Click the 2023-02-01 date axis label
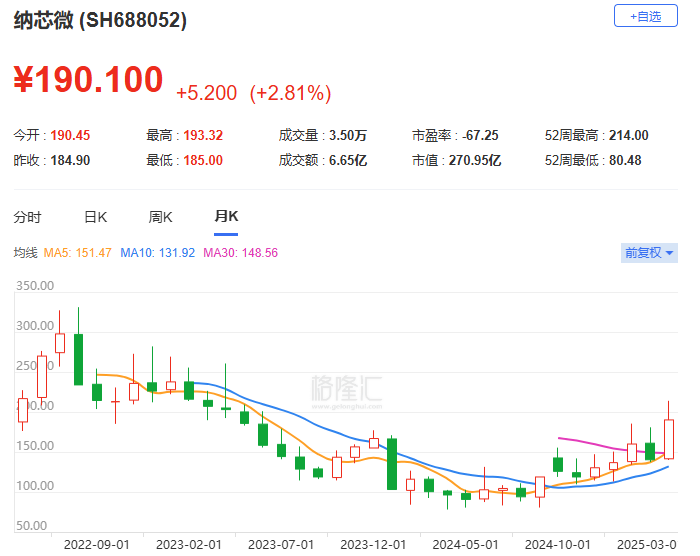This screenshot has width=700, height=556. (x=189, y=545)
